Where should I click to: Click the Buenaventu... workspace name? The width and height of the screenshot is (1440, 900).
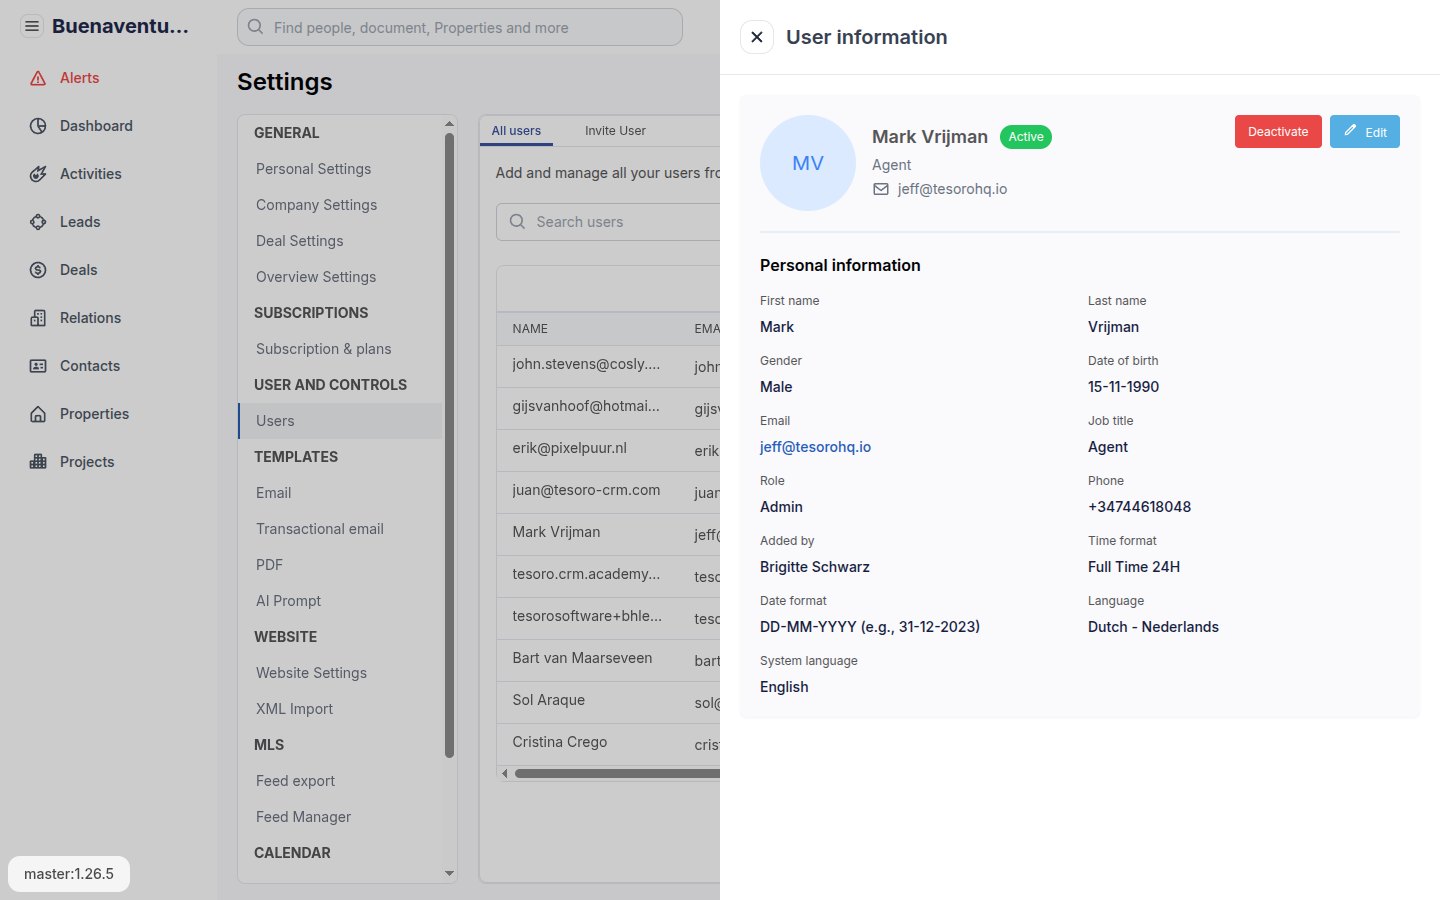point(120,27)
